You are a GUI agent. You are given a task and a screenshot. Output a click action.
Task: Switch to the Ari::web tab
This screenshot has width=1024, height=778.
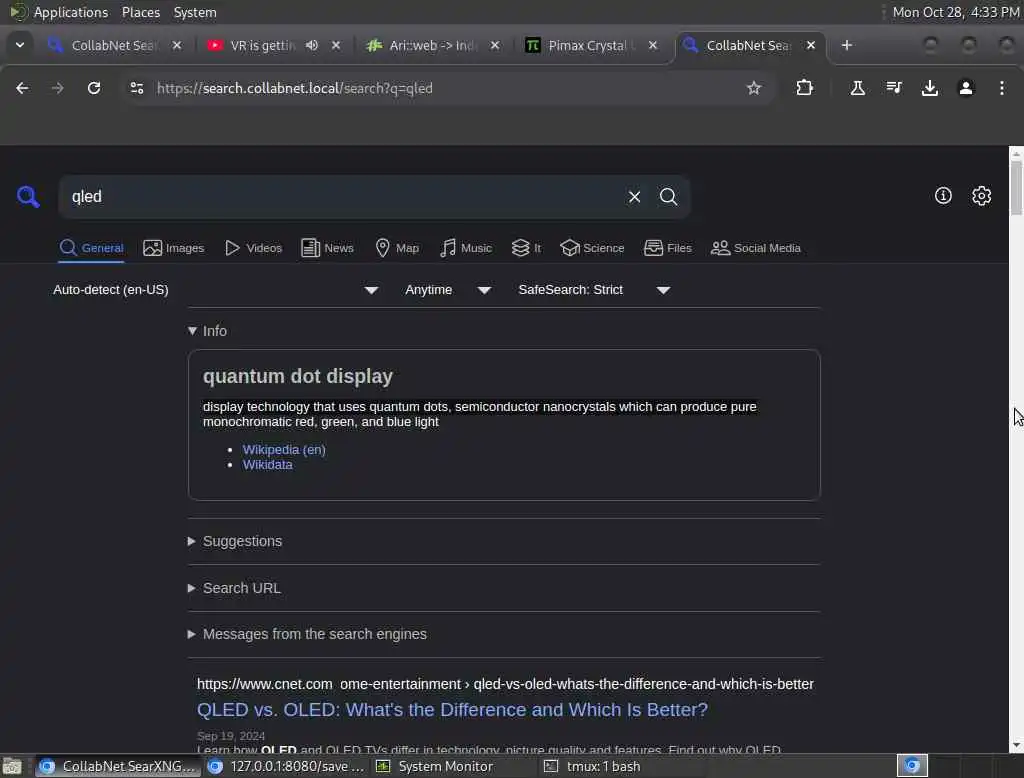tap(421, 45)
